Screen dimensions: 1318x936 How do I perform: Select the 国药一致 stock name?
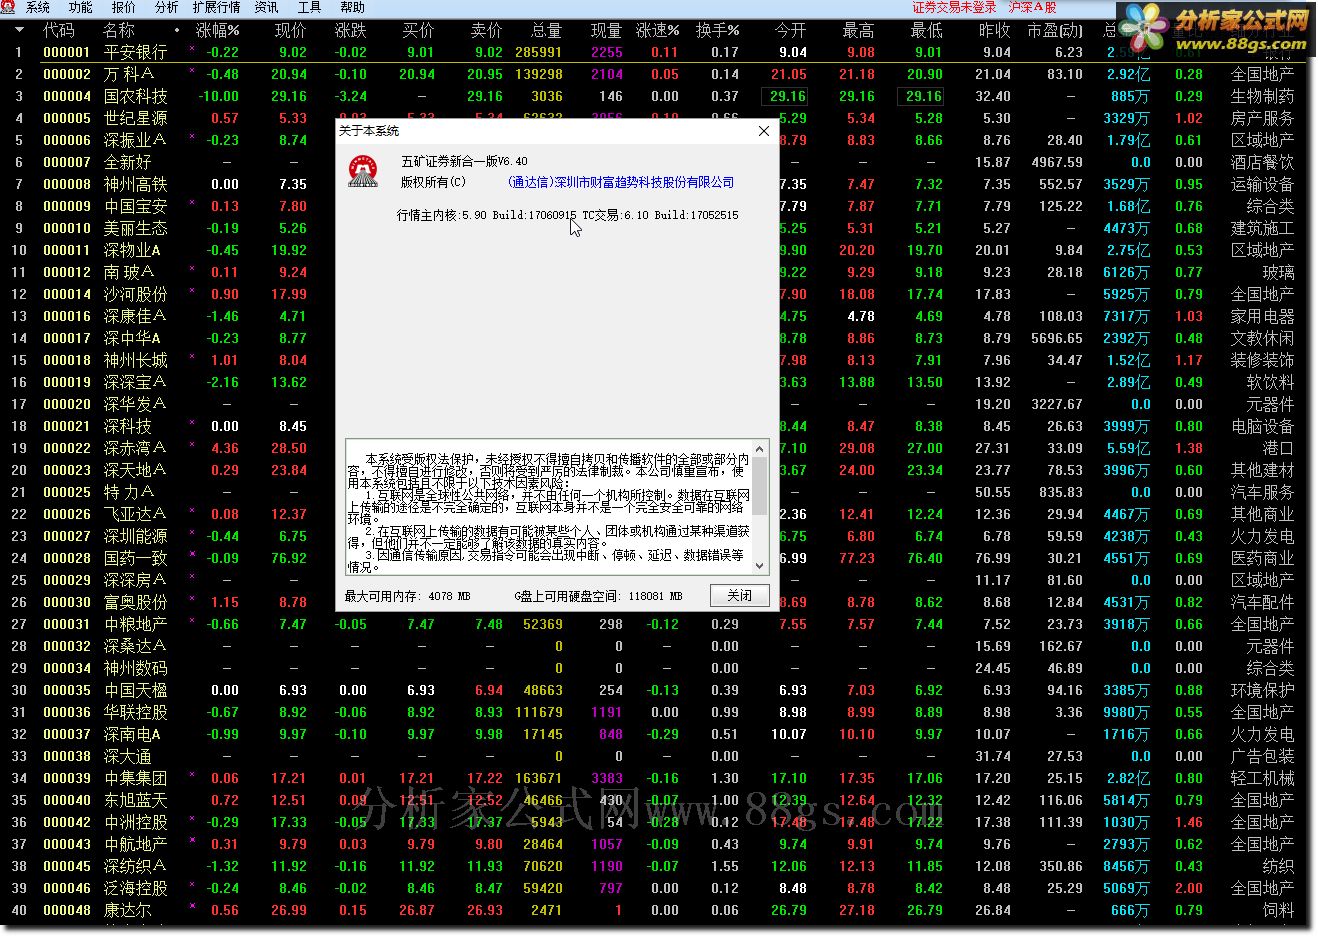tap(136, 558)
